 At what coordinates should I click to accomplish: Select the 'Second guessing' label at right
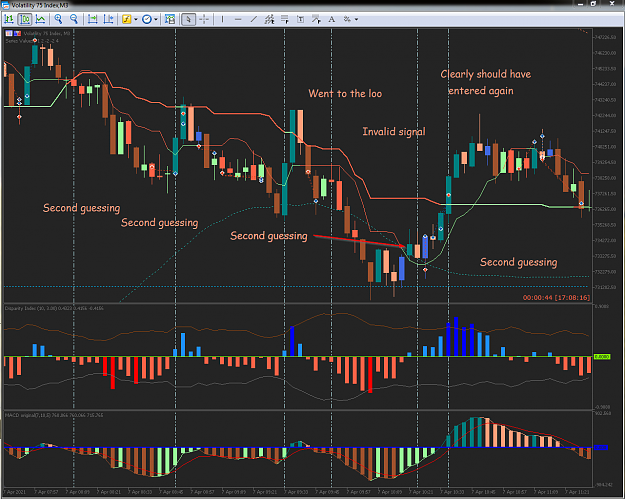tap(519, 262)
